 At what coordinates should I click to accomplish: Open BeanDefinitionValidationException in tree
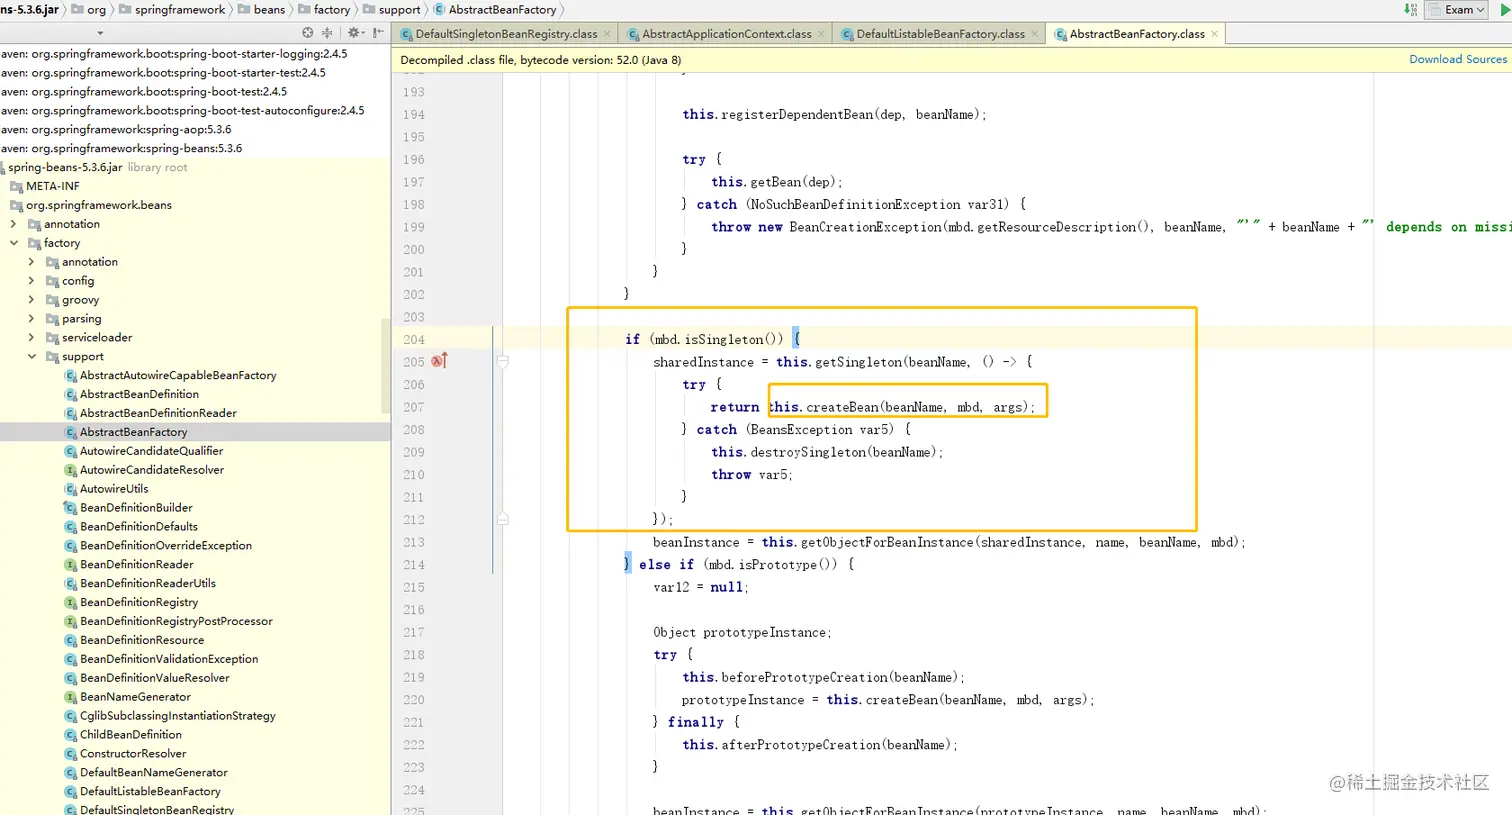click(169, 659)
